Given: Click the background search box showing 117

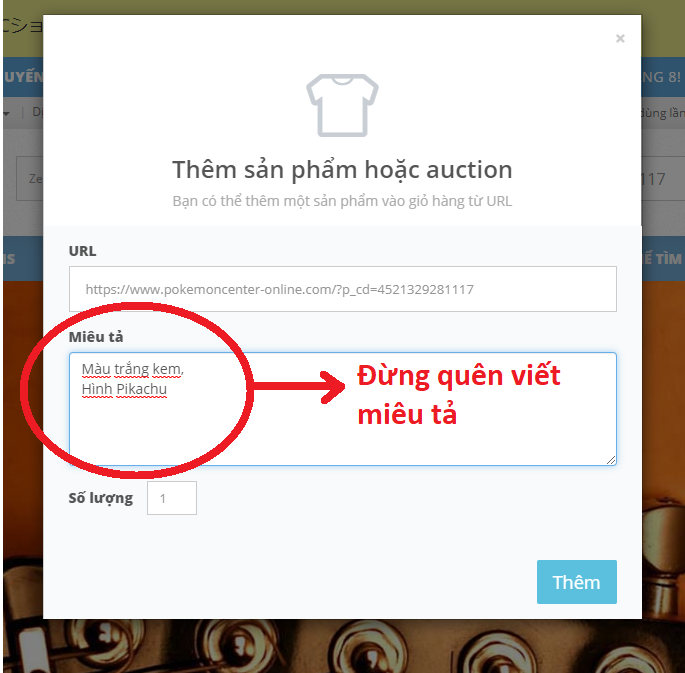Looking at the screenshot, I should point(663,179).
